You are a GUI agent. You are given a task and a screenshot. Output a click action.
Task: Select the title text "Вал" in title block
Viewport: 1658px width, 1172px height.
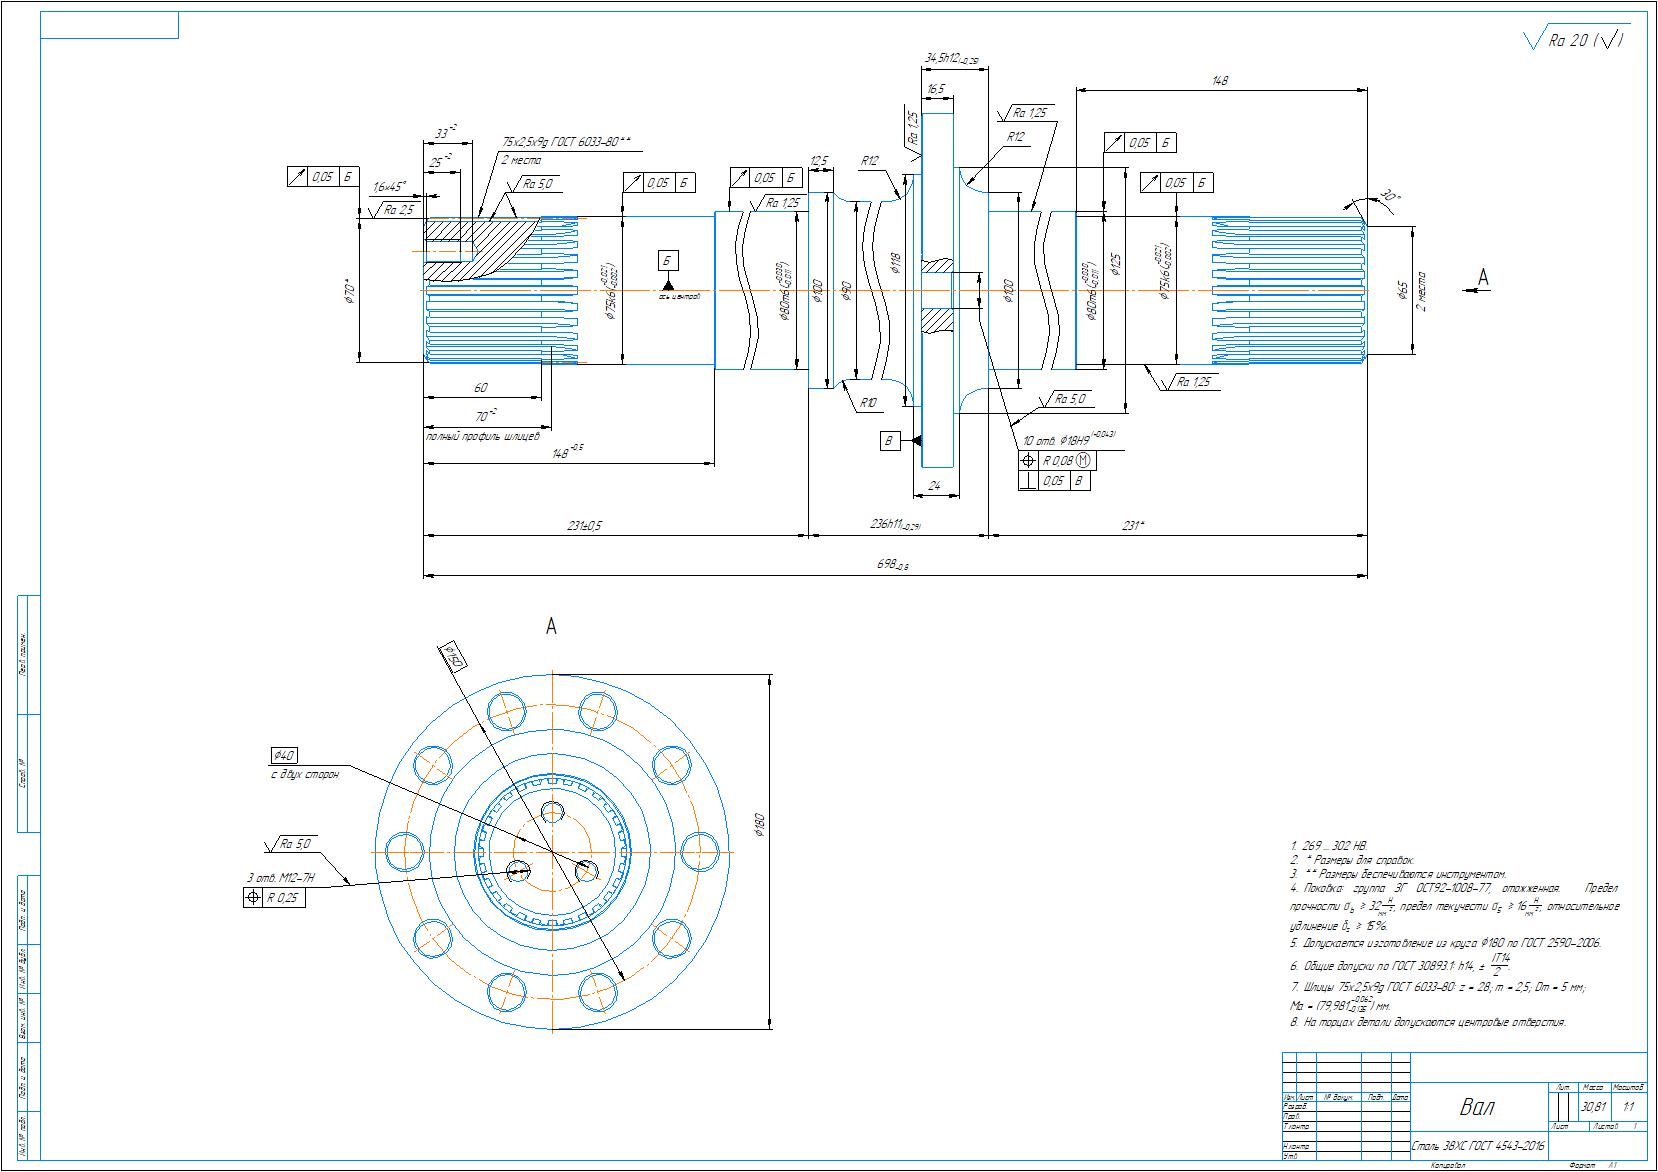1477,1107
